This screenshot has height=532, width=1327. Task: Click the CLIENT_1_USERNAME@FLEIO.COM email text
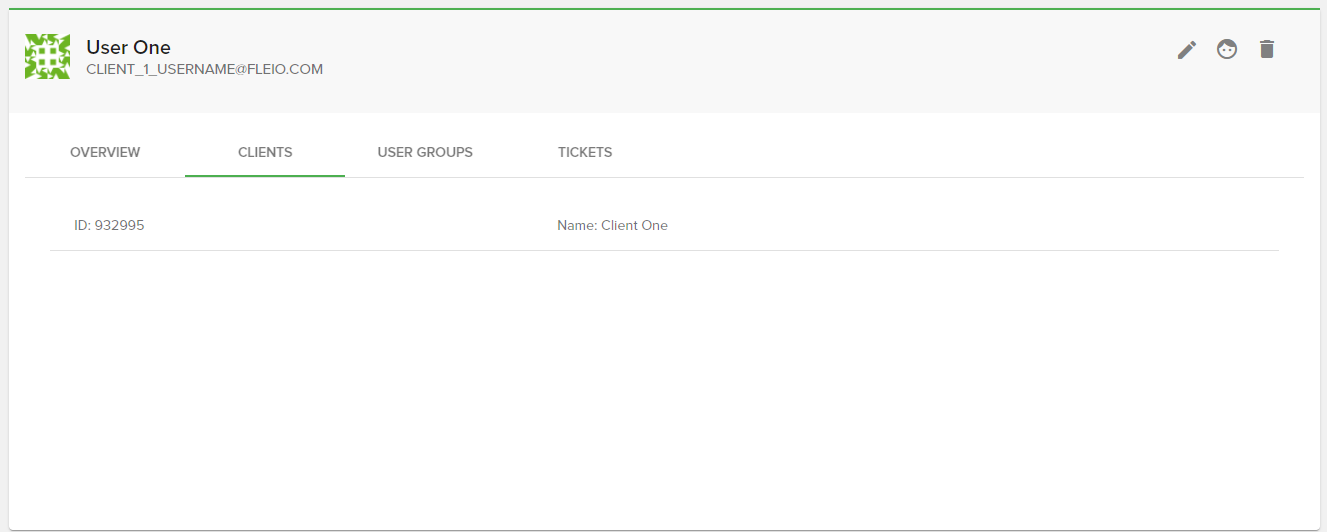point(205,70)
